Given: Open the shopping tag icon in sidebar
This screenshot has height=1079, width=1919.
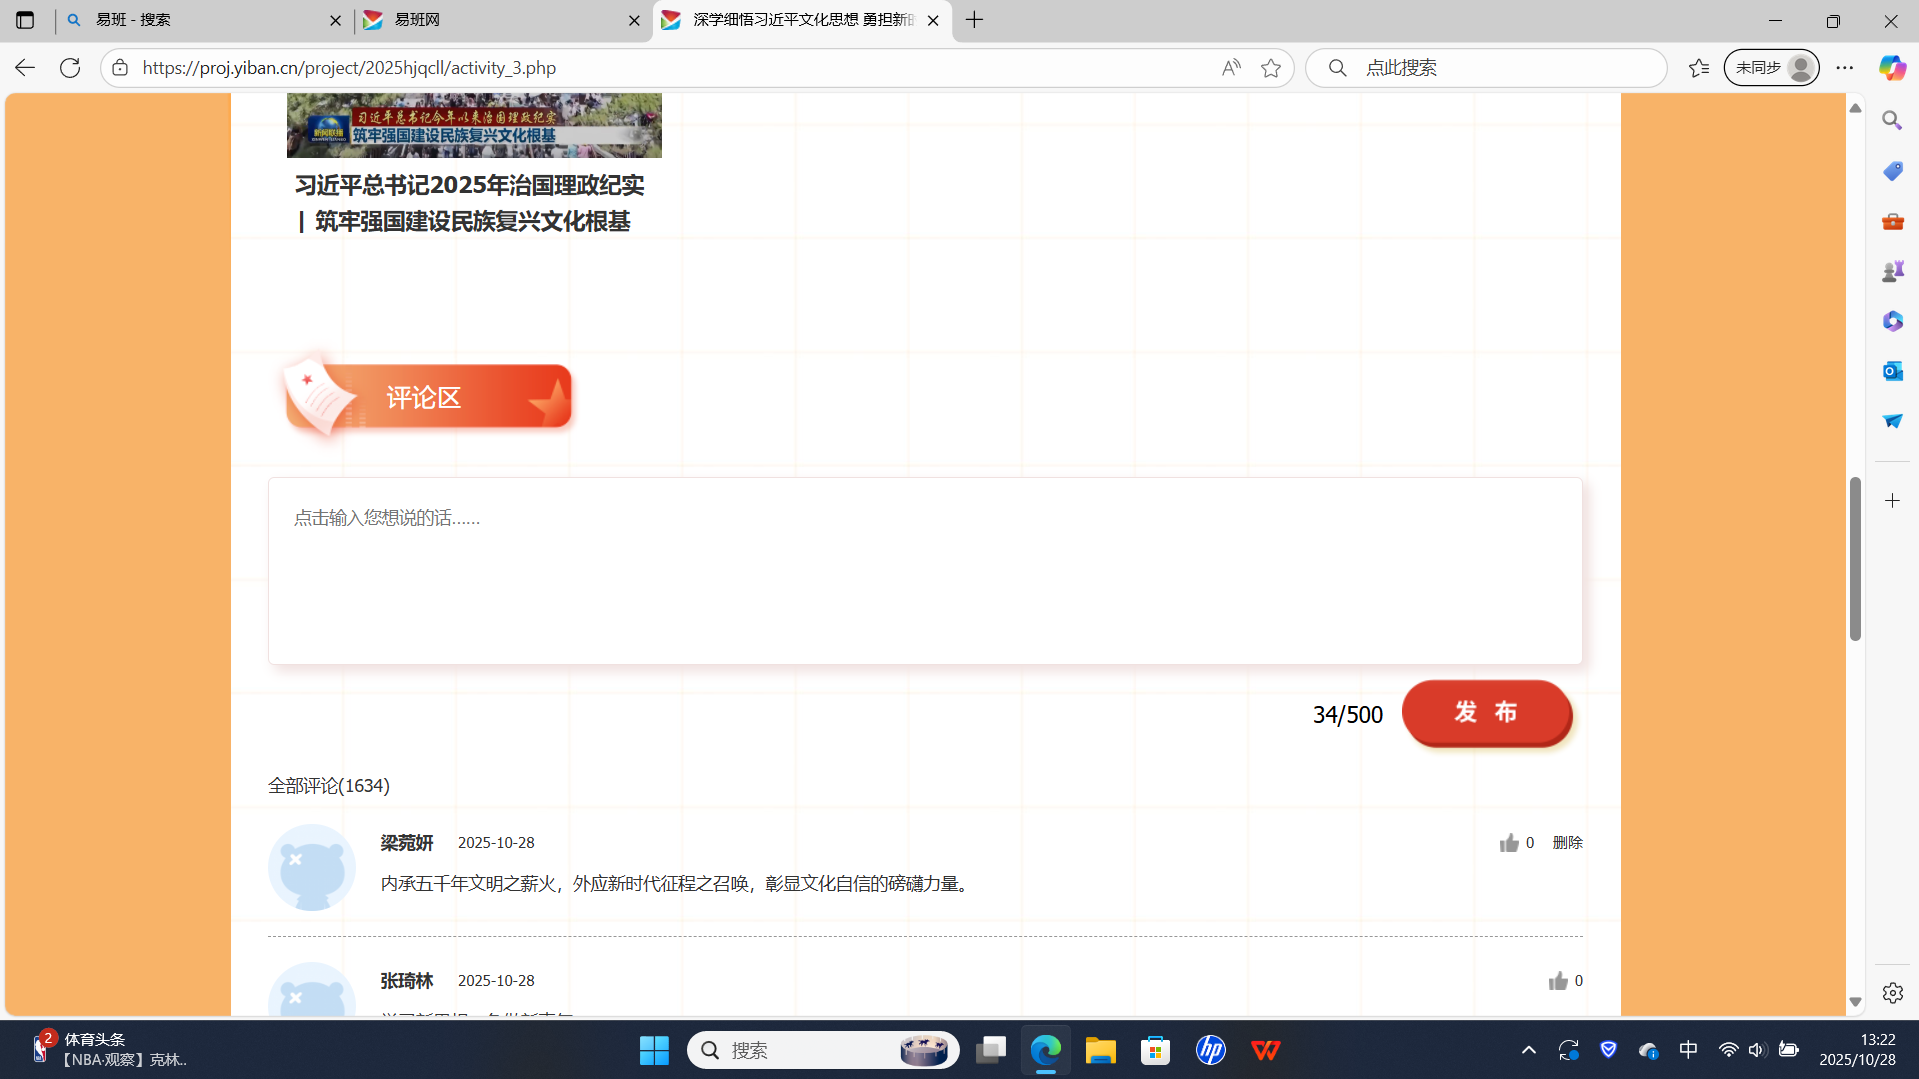Looking at the screenshot, I should coord(1892,171).
